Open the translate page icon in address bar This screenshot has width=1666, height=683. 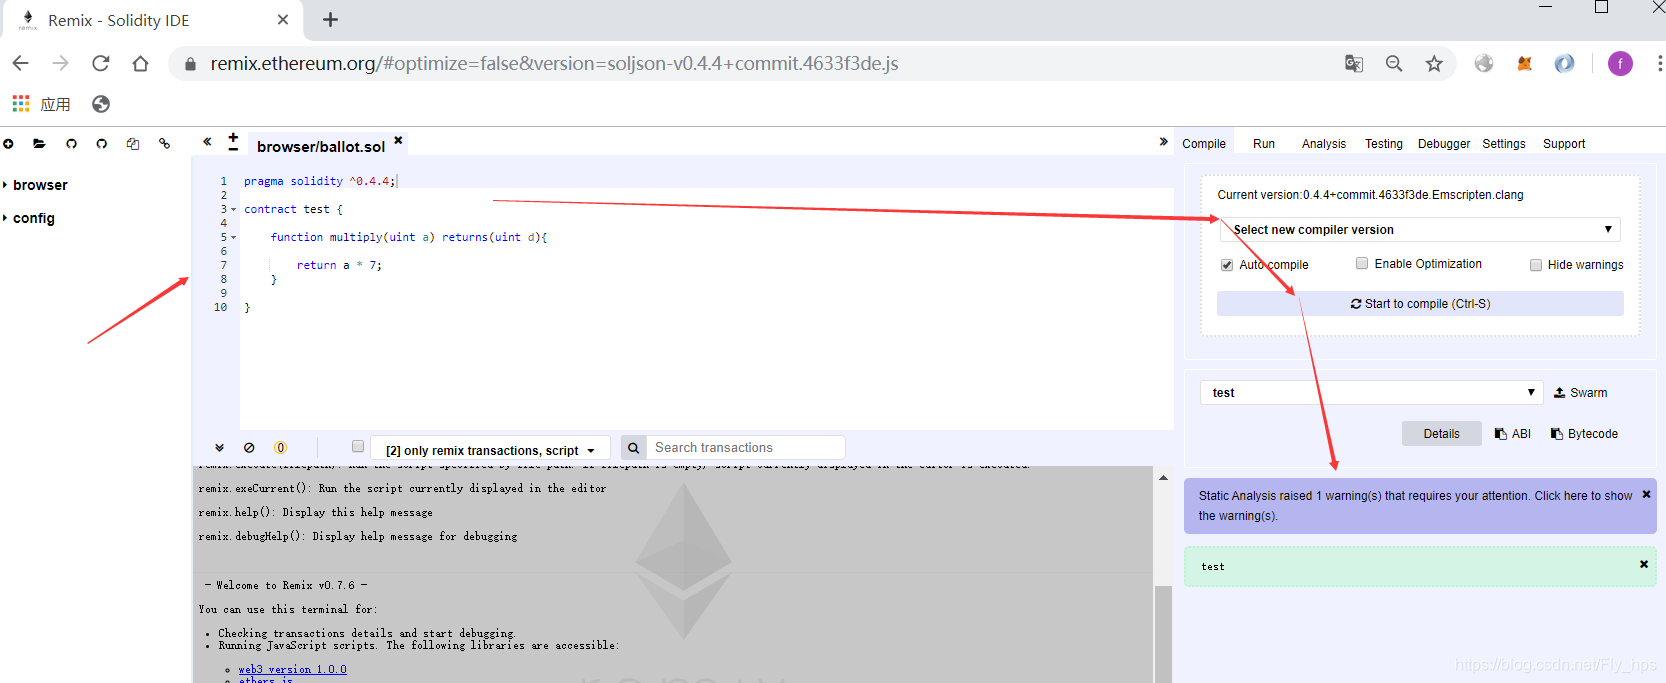[x=1354, y=63]
